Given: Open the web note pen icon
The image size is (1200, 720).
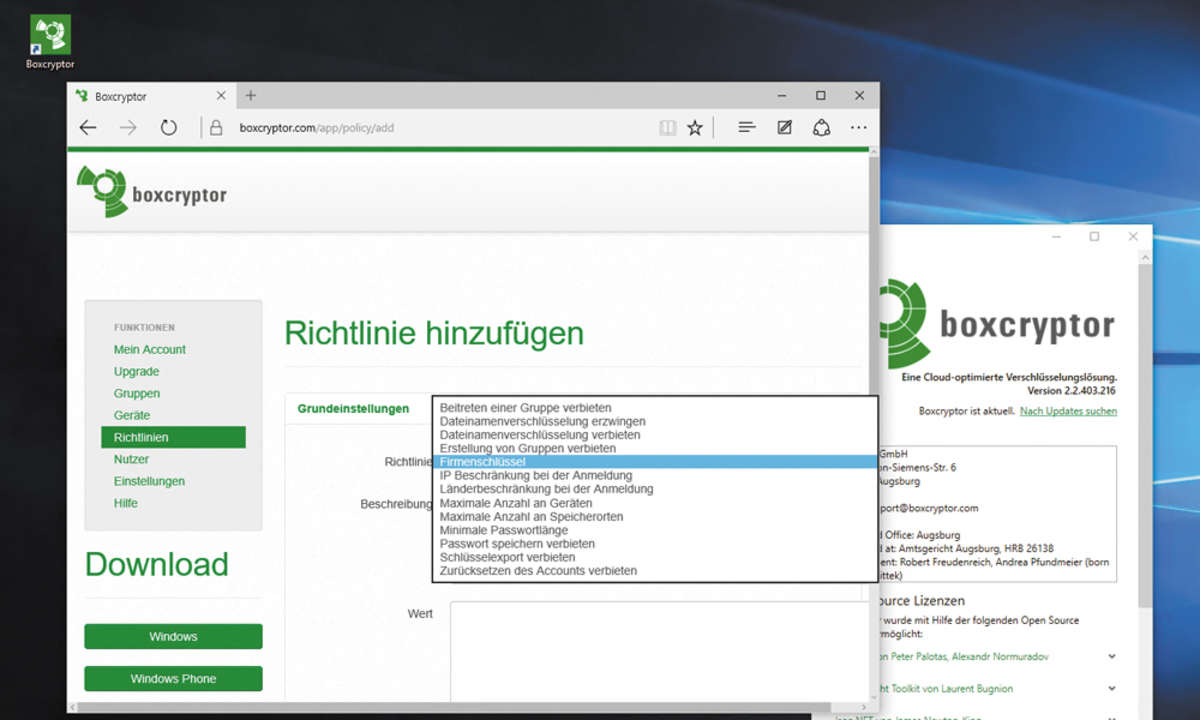Looking at the screenshot, I should (x=785, y=128).
